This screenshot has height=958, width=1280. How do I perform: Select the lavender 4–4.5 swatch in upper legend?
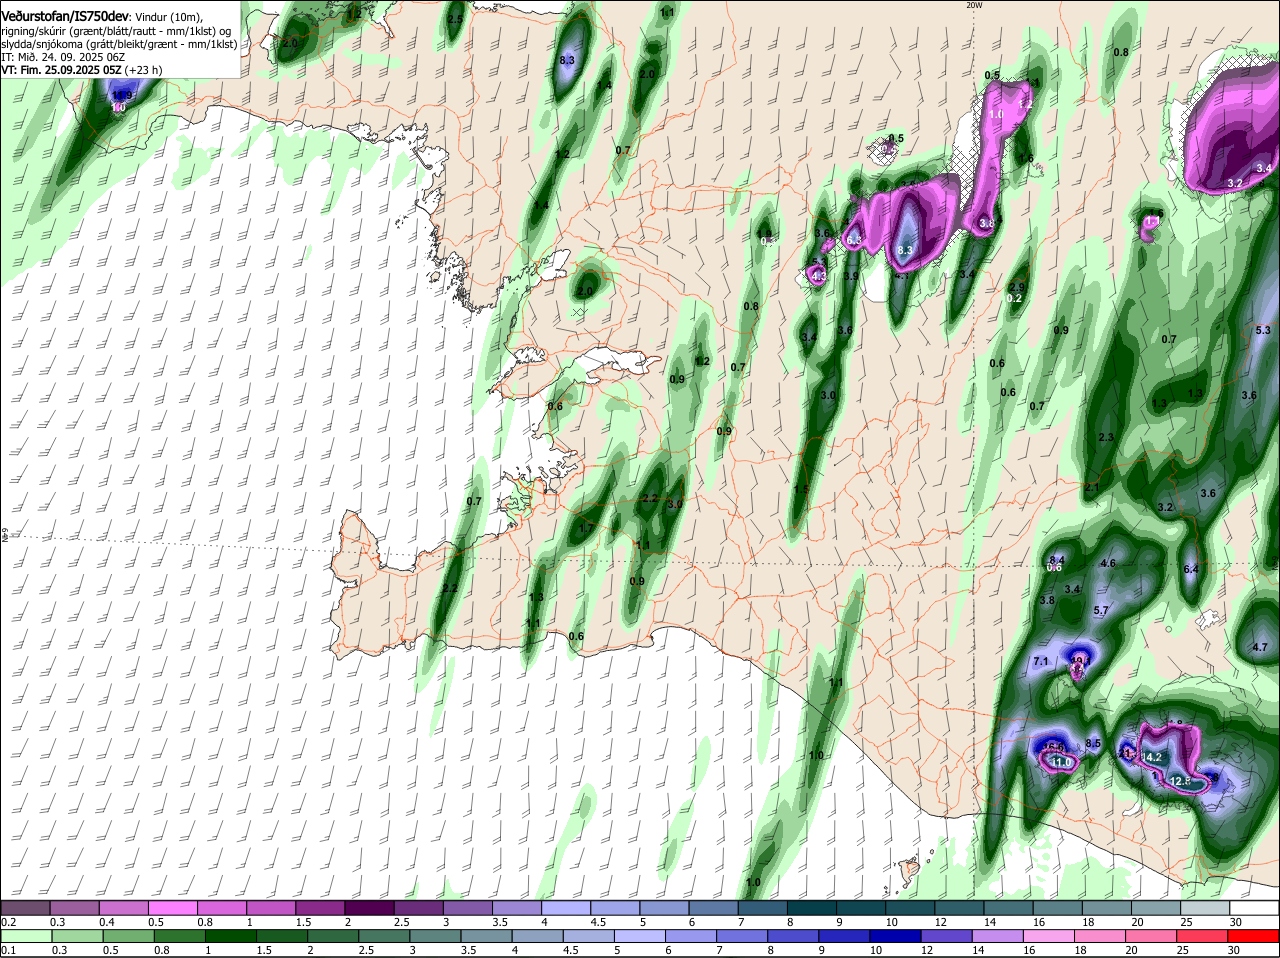click(565, 907)
